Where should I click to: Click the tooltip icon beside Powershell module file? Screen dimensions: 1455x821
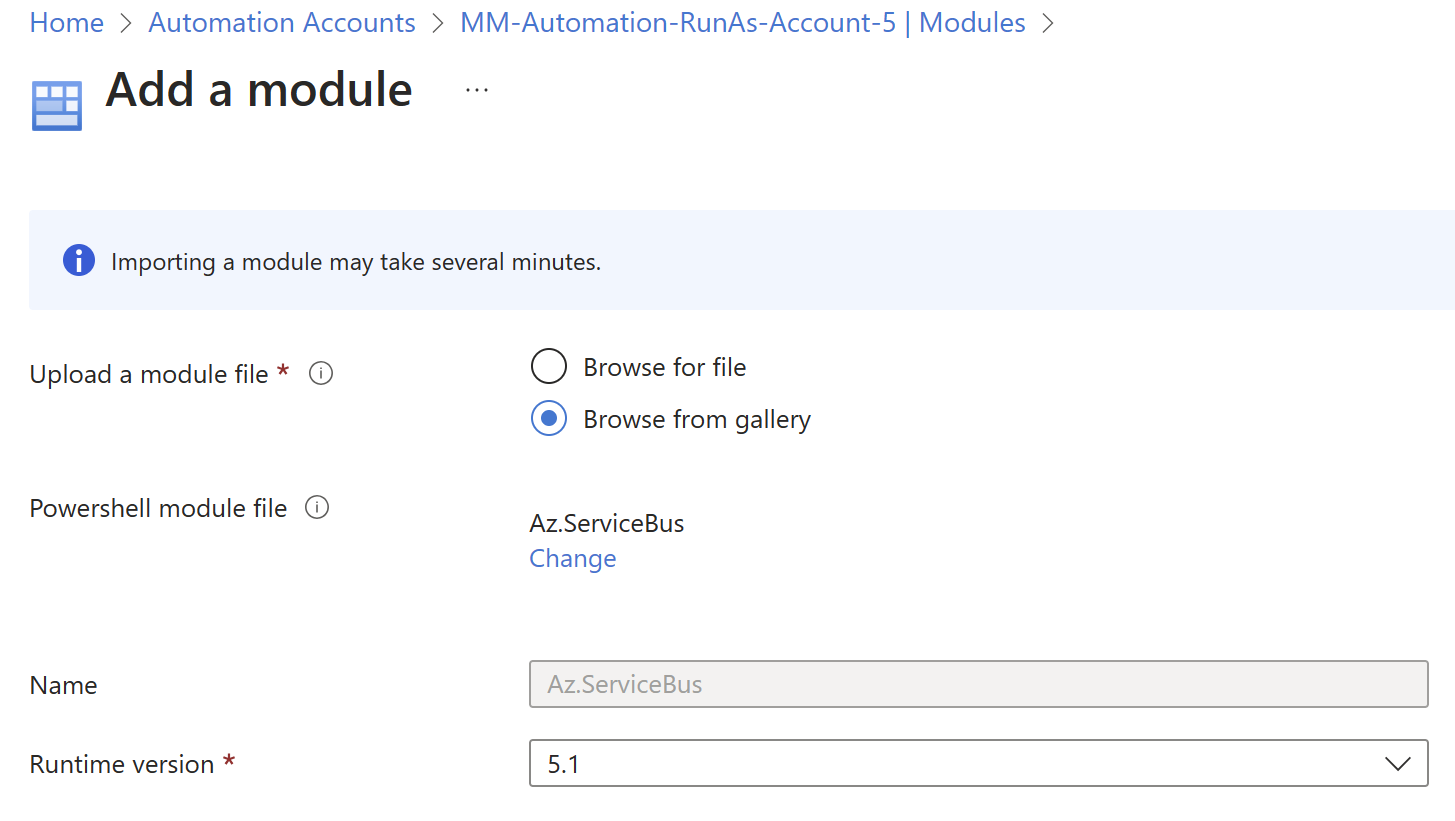(x=317, y=507)
